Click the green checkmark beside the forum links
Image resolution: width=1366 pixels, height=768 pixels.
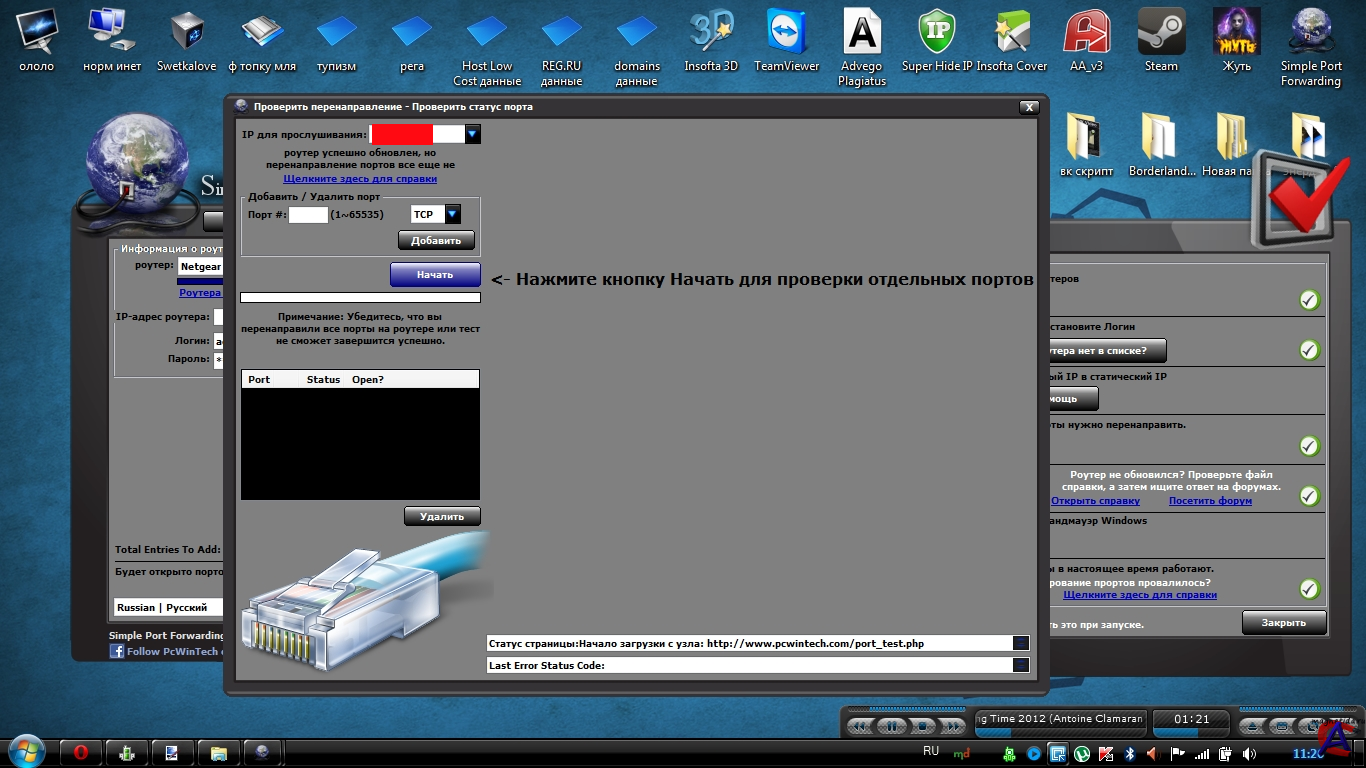pos(1309,496)
